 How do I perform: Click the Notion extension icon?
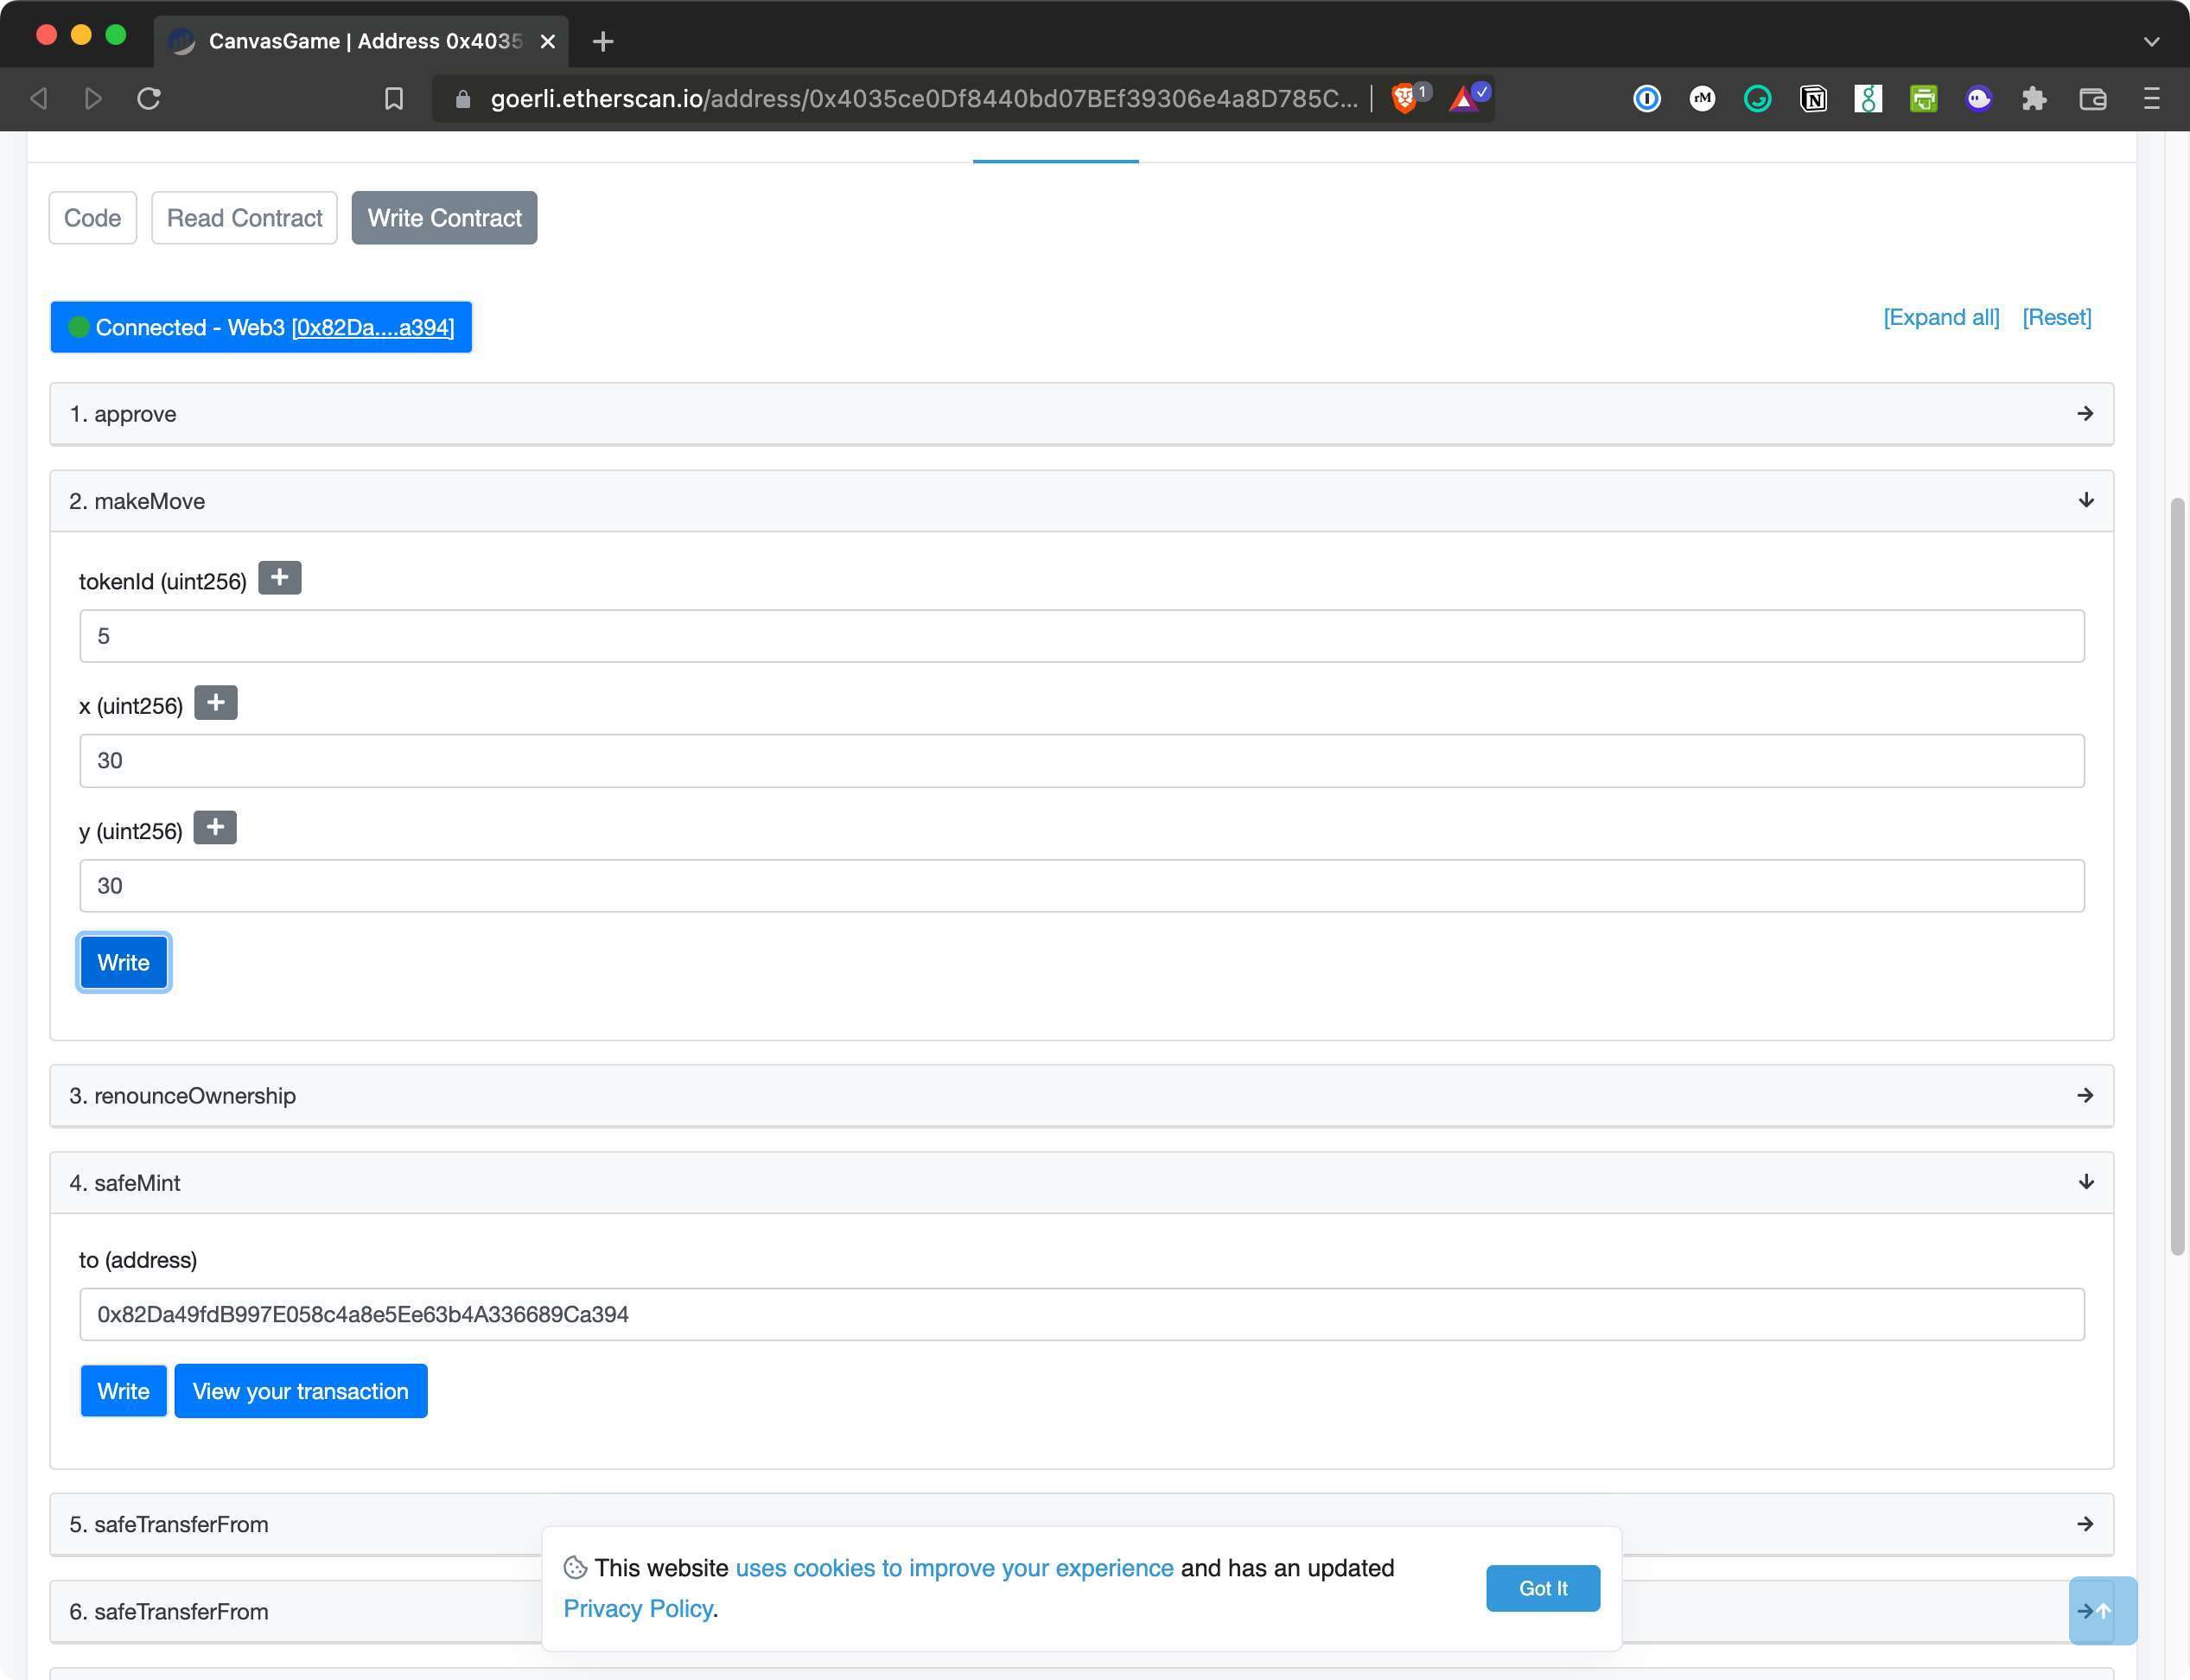coord(1813,98)
